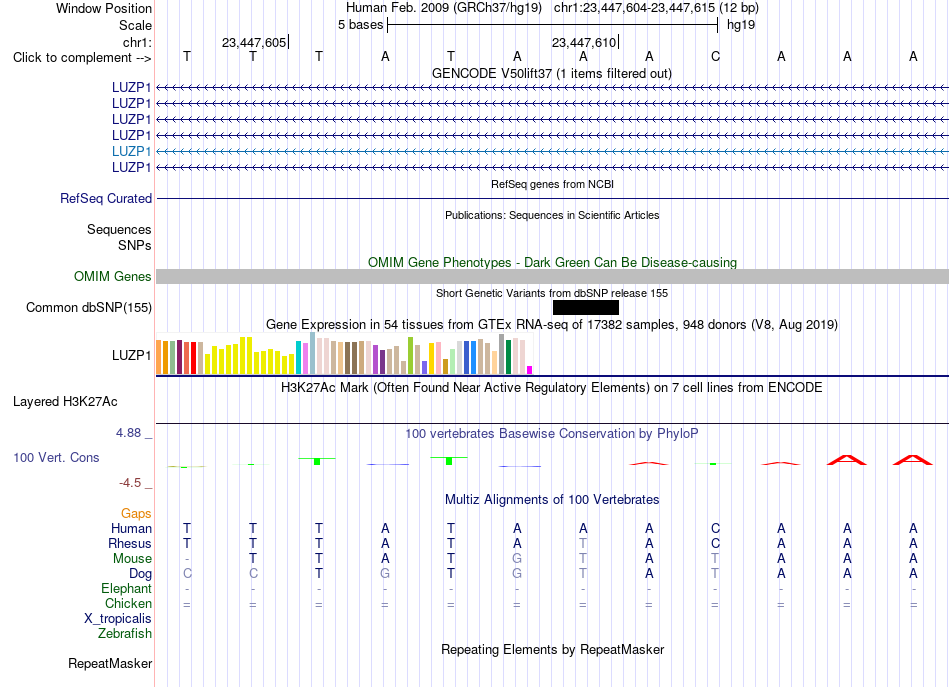This screenshot has height=687, width=950.
Task: Click the 'Click to complement -->' label
Action: [82, 58]
